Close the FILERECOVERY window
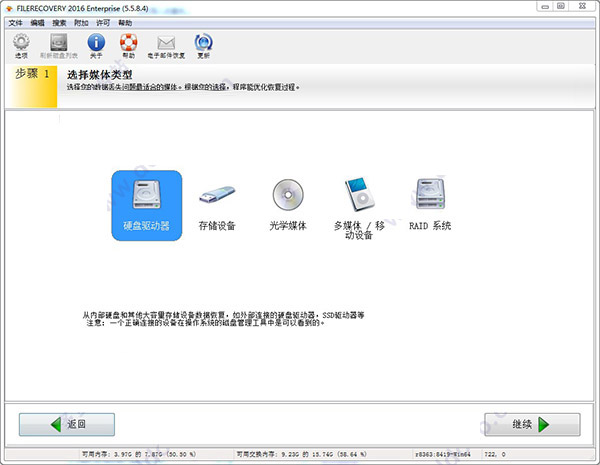 (x=582, y=7)
